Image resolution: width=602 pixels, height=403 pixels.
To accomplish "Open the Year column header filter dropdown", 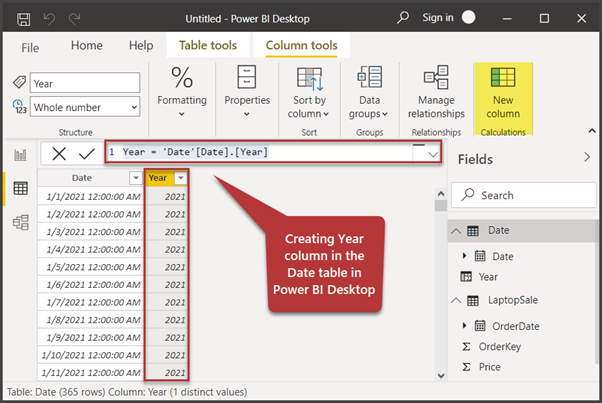I will click(x=180, y=178).
